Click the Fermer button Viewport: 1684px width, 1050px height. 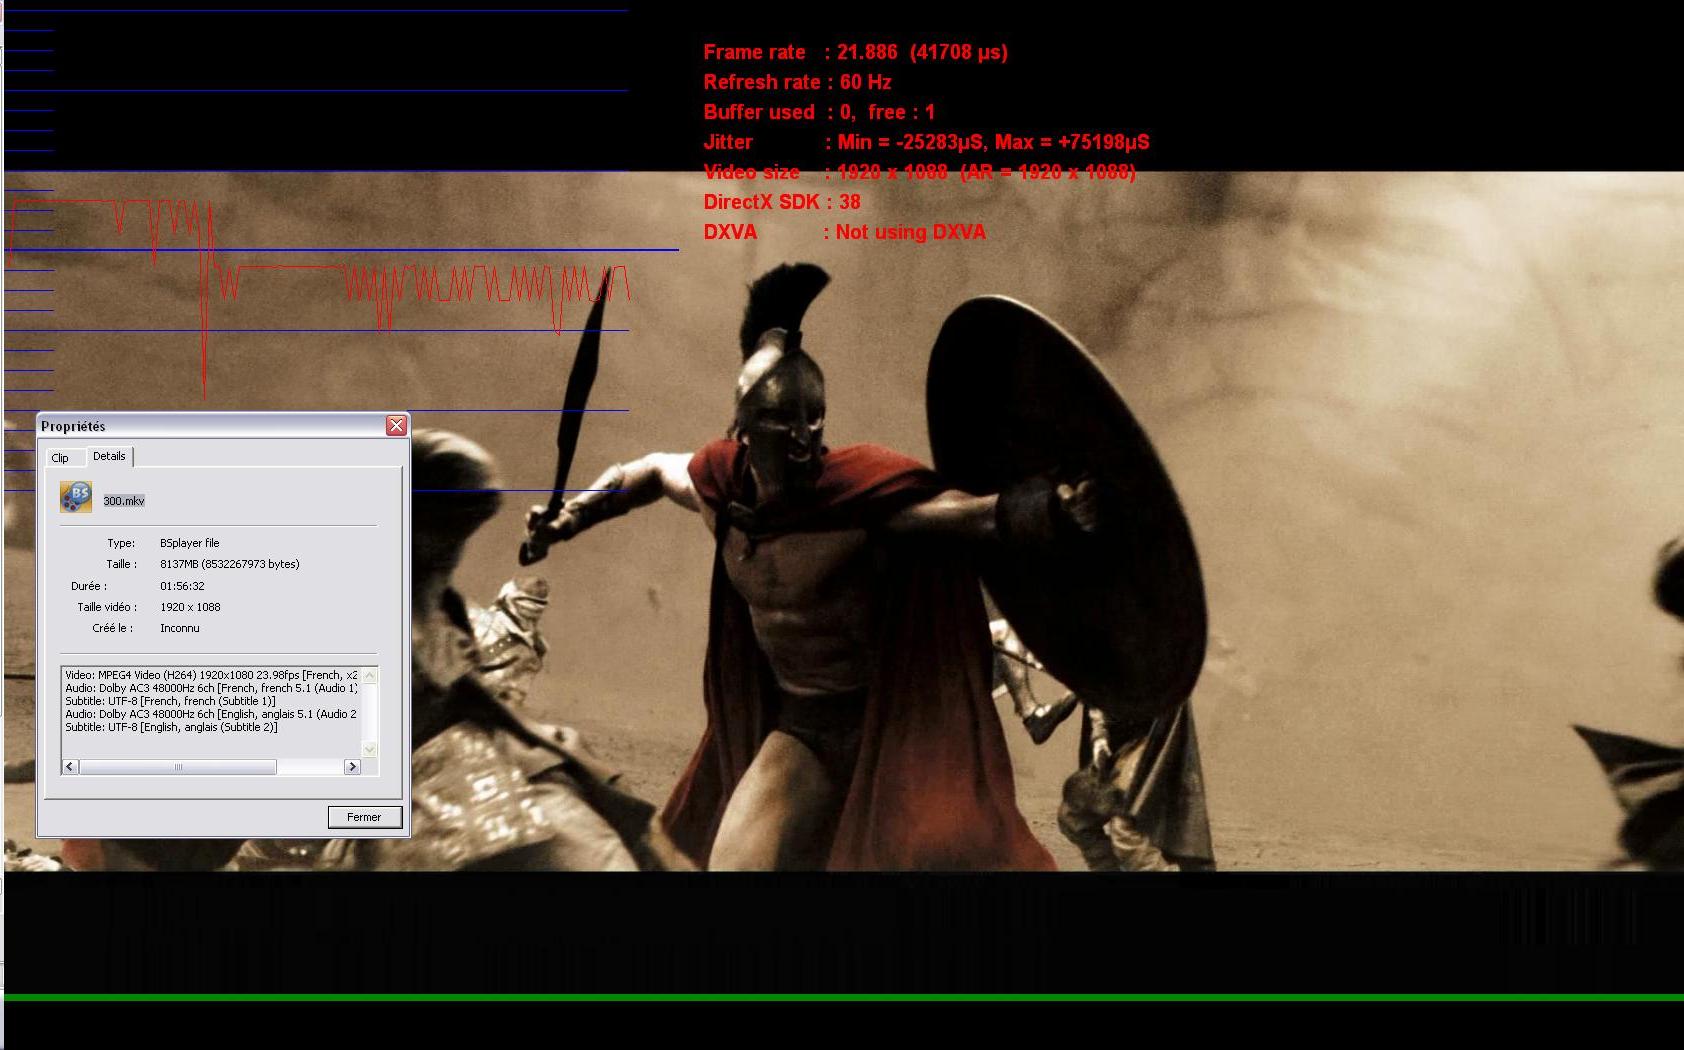click(365, 817)
